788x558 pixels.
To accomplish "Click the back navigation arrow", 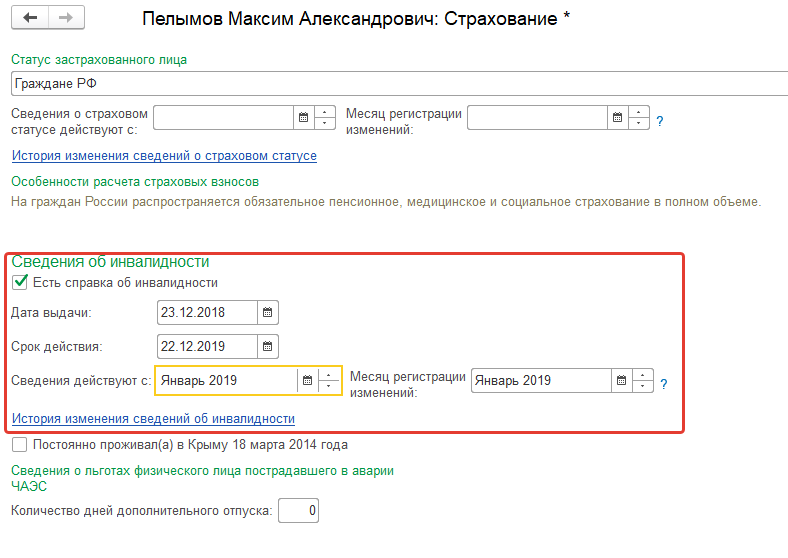I will coord(29,18).
